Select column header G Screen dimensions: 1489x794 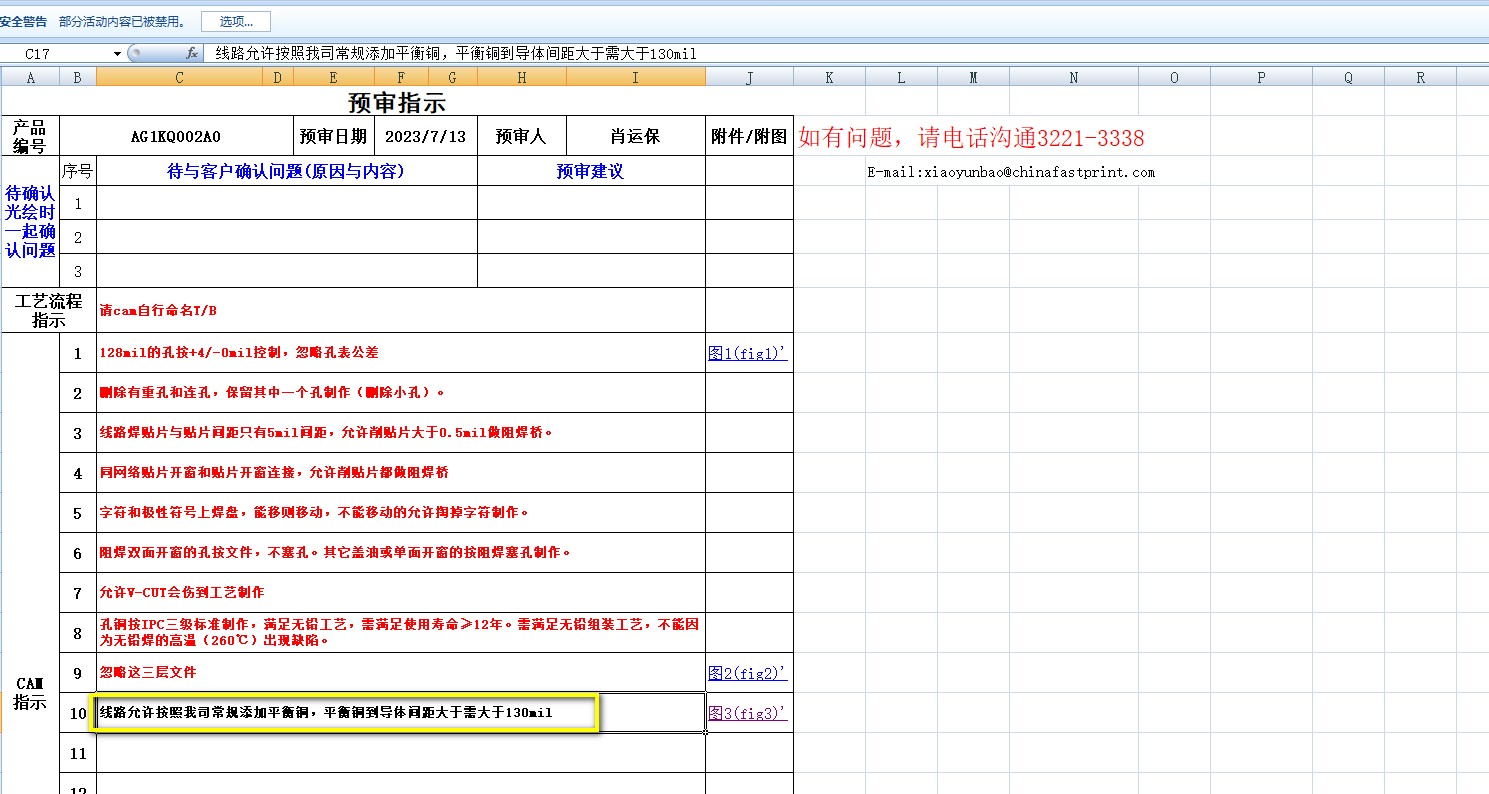coord(452,77)
